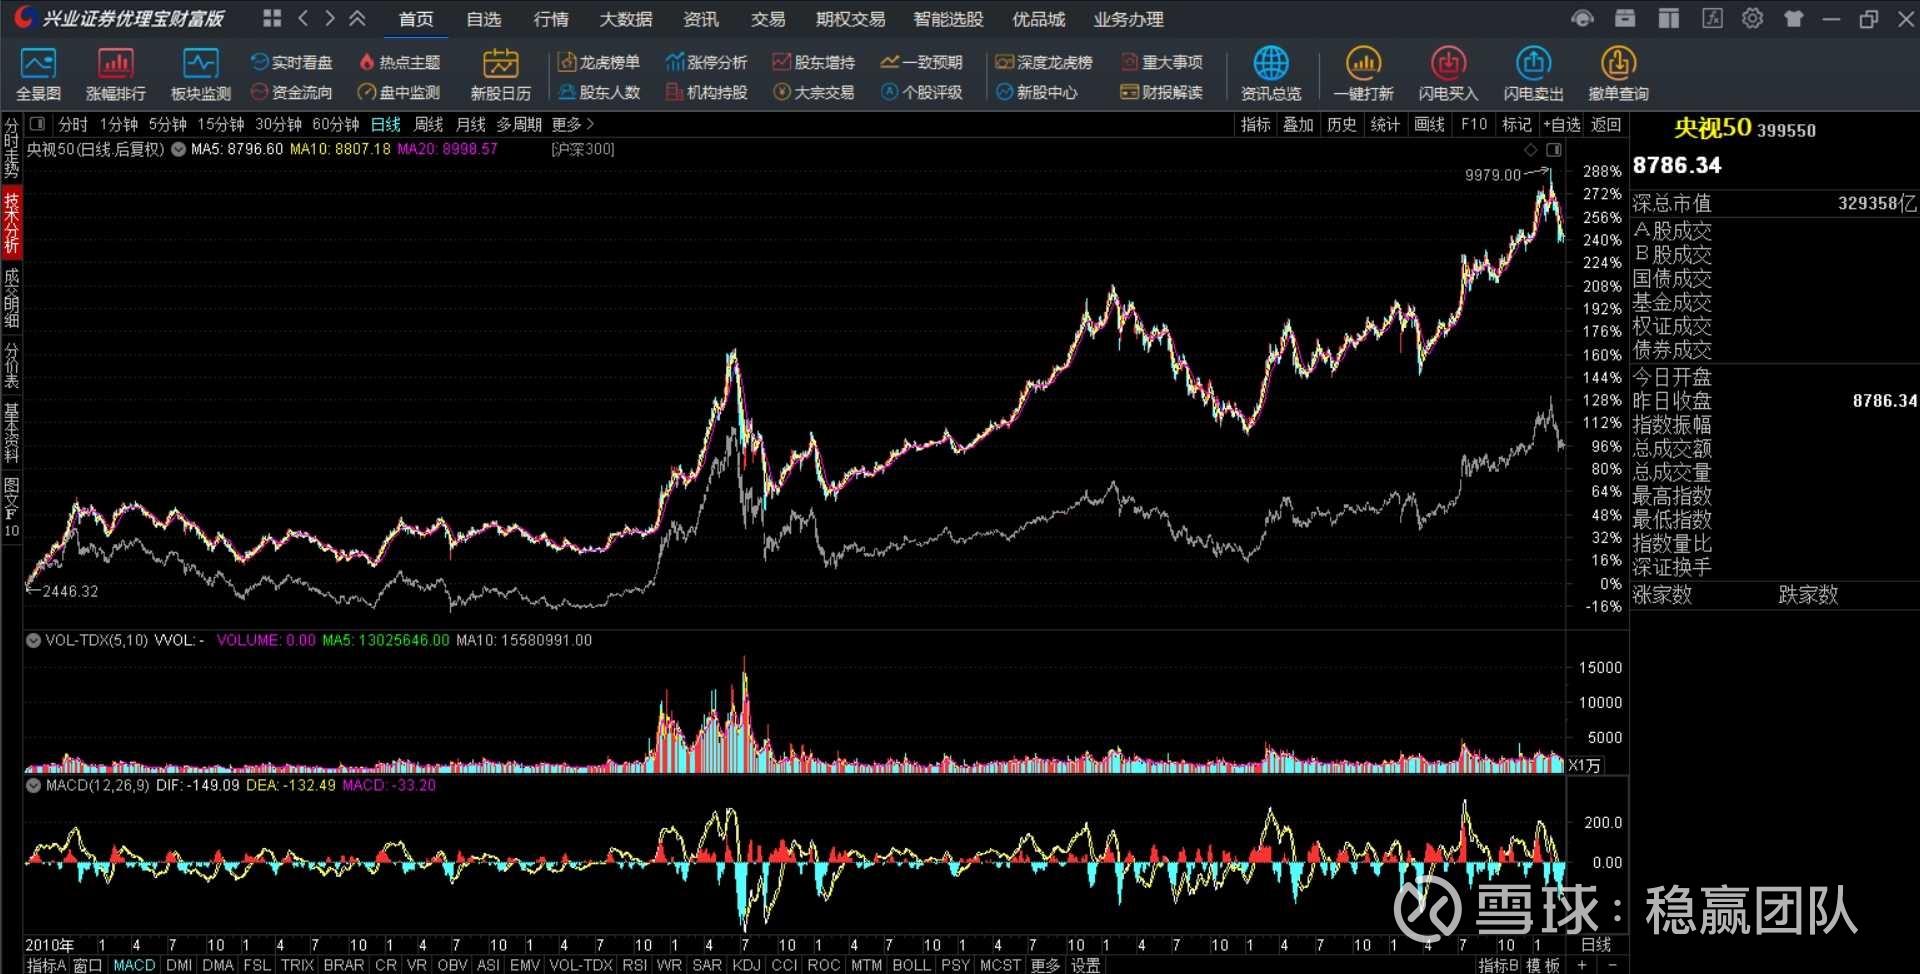
Task: Open the 行情 menu tab
Action: tap(551, 19)
